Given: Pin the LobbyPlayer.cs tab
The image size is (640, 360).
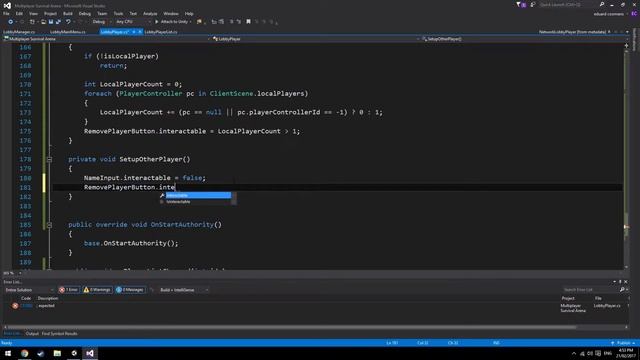Looking at the screenshot, I should (133, 32).
